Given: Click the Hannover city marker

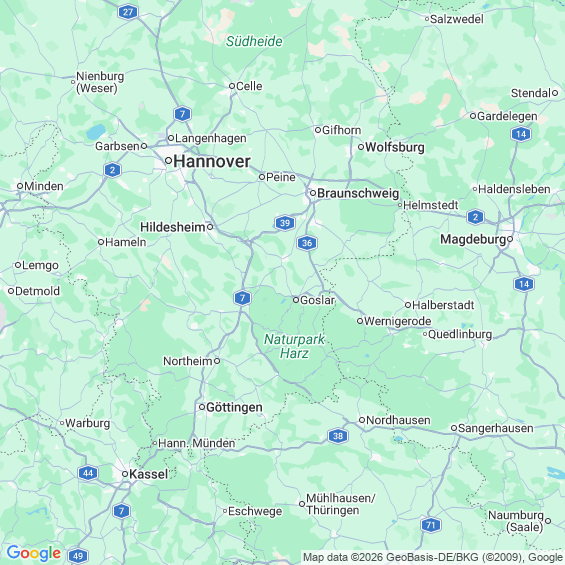Looking at the screenshot, I should [x=168, y=160].
